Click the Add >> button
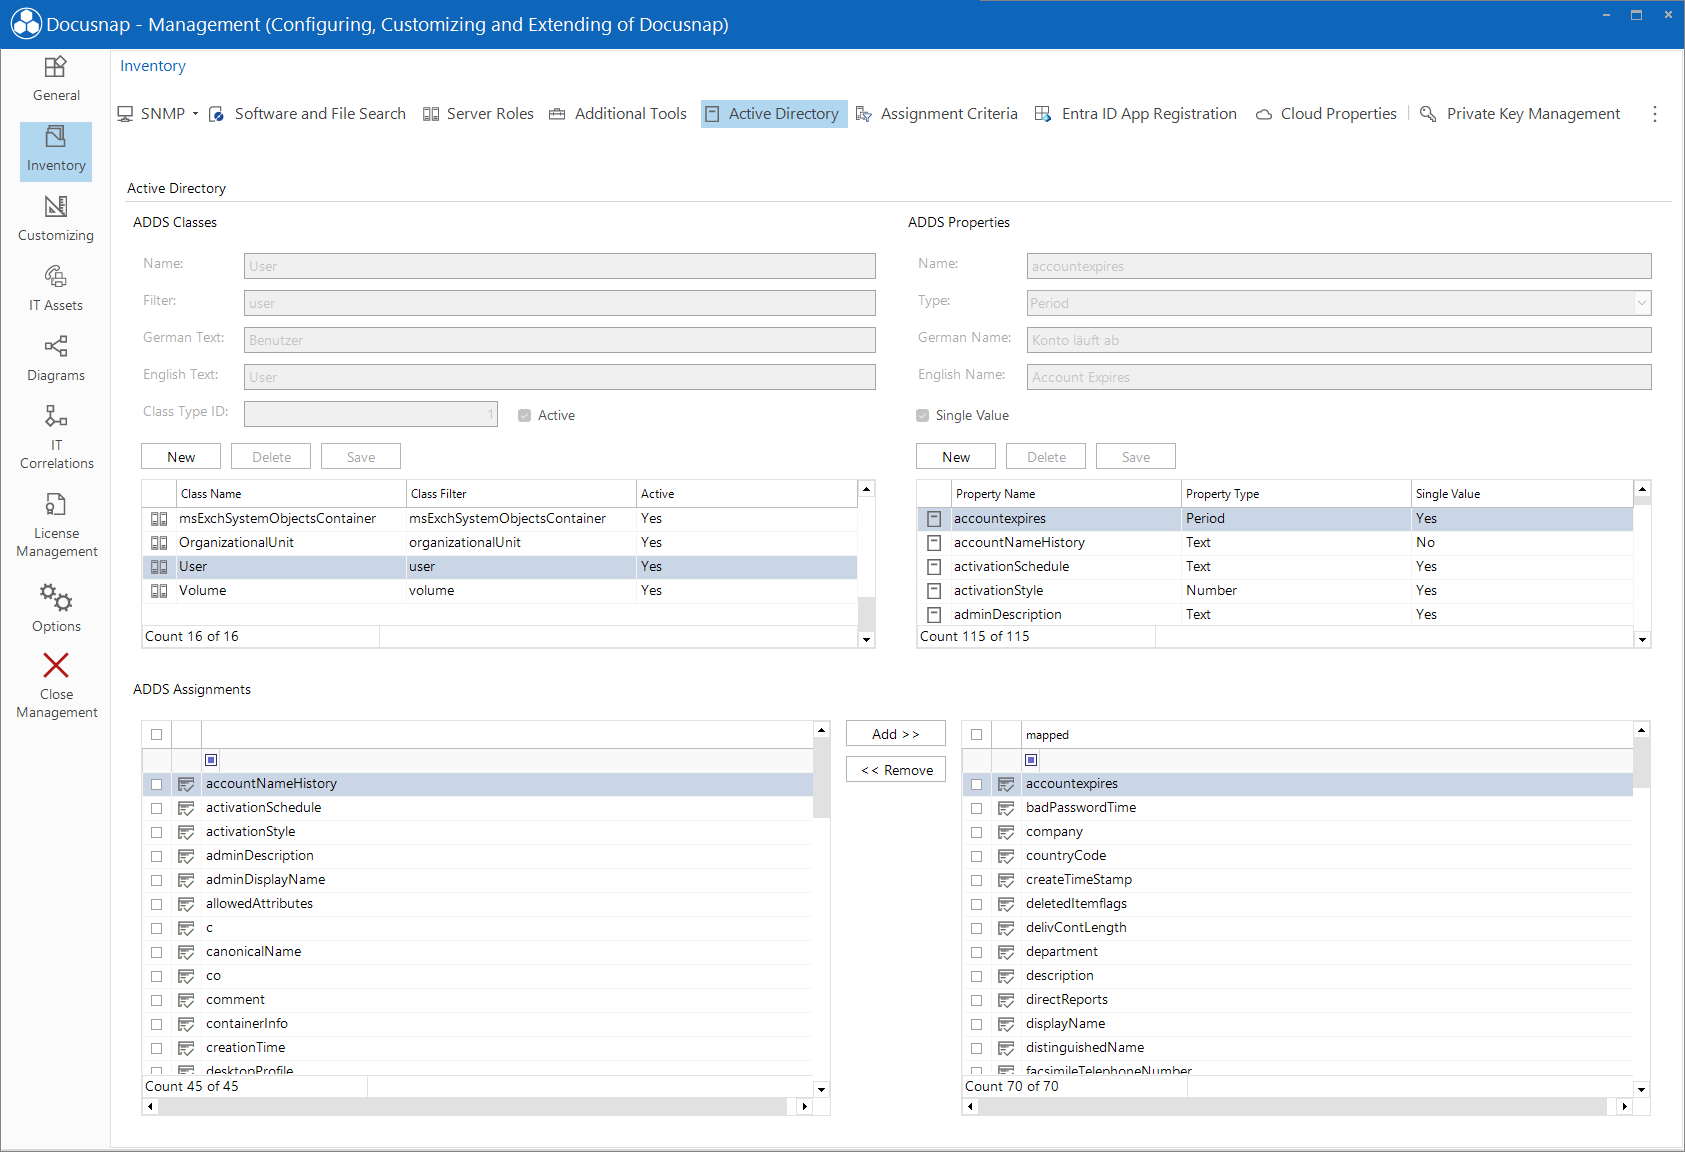Viewport: 1685px width, 1152px height. (x=896, y=734)
